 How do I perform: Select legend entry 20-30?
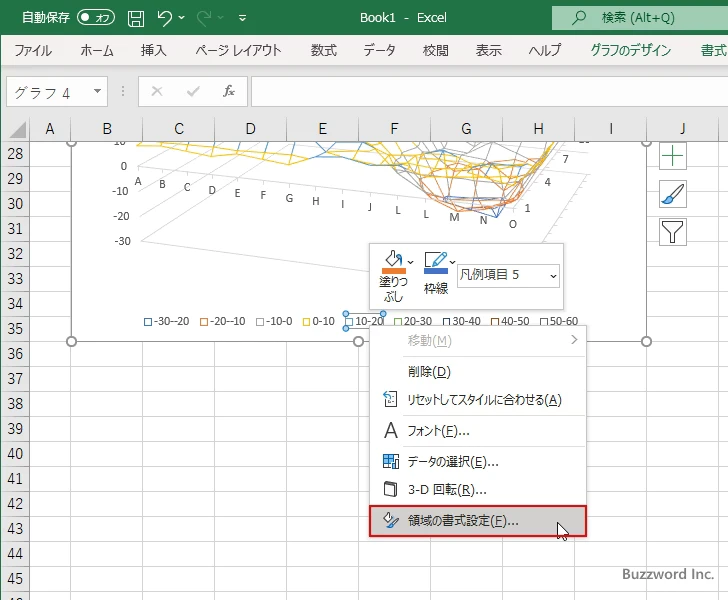point(413,321)
